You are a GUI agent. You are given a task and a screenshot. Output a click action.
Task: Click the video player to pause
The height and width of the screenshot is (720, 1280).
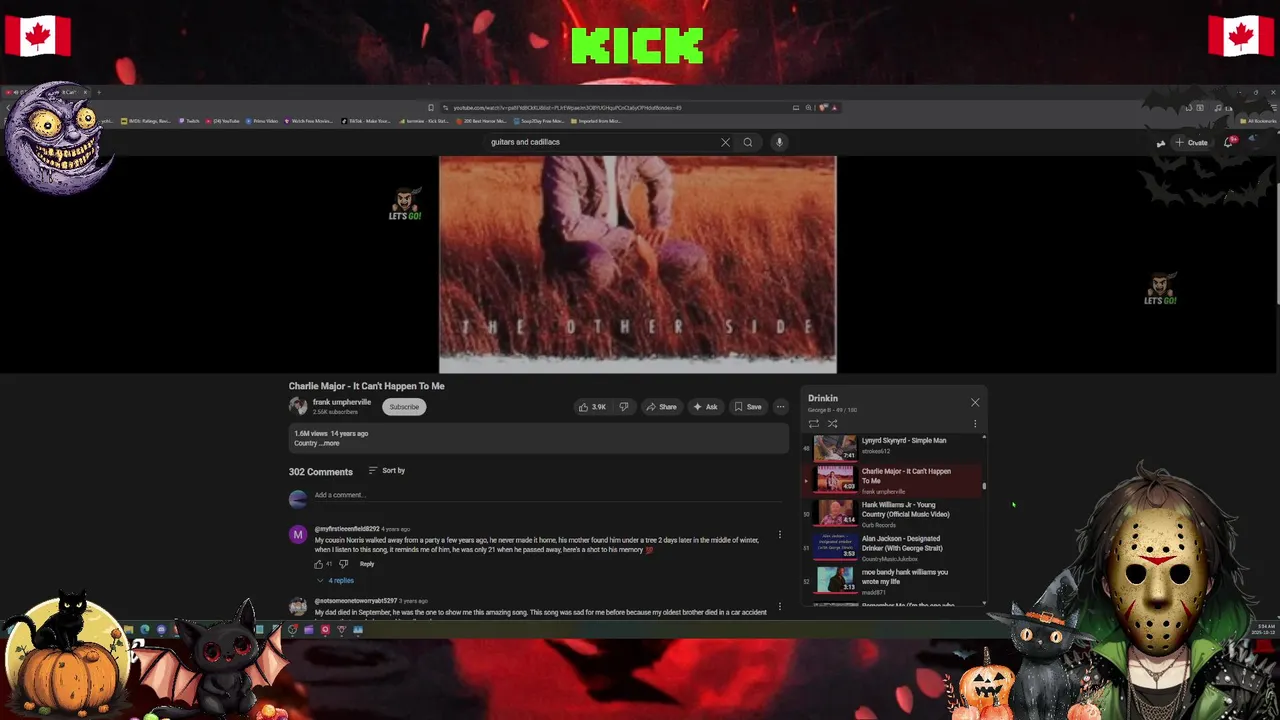click(x=638, y=264)
